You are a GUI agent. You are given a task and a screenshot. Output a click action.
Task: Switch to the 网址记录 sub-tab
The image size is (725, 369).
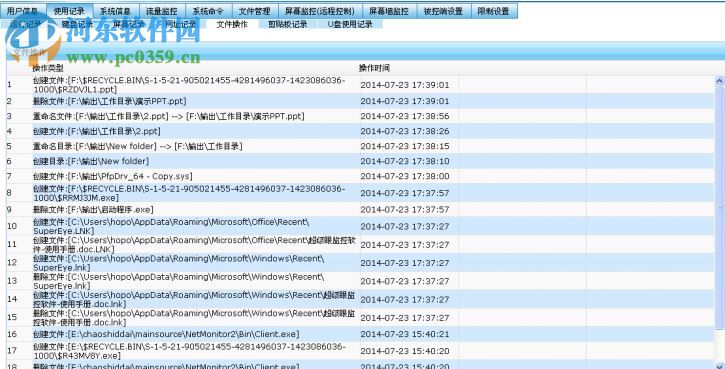pyautogui.click(x=181, y=24)
